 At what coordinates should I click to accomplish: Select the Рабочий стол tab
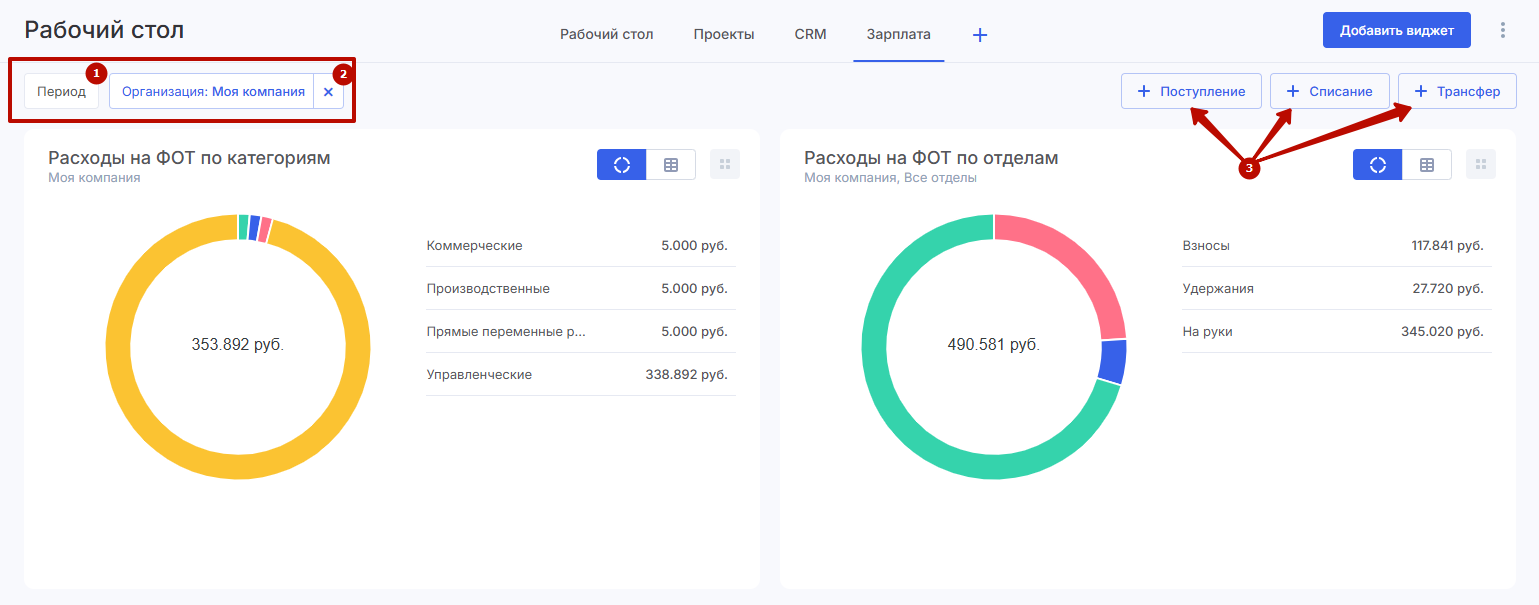coord(606,34)
